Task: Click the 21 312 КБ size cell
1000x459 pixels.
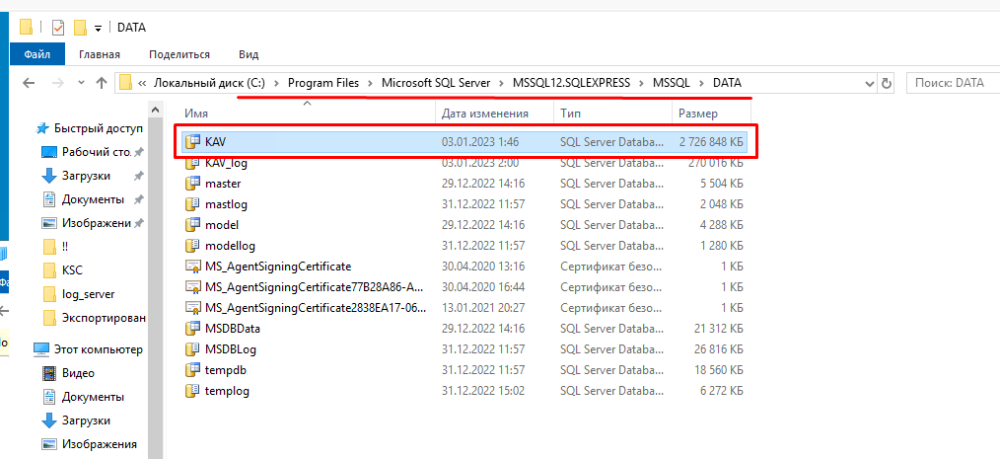Action: click(x=719, y=328)
